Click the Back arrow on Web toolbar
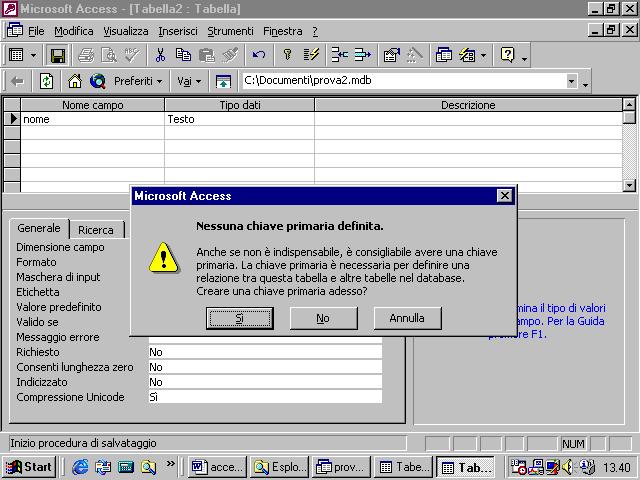The width and height of the screenshot is (640, 480). point(17,82)
